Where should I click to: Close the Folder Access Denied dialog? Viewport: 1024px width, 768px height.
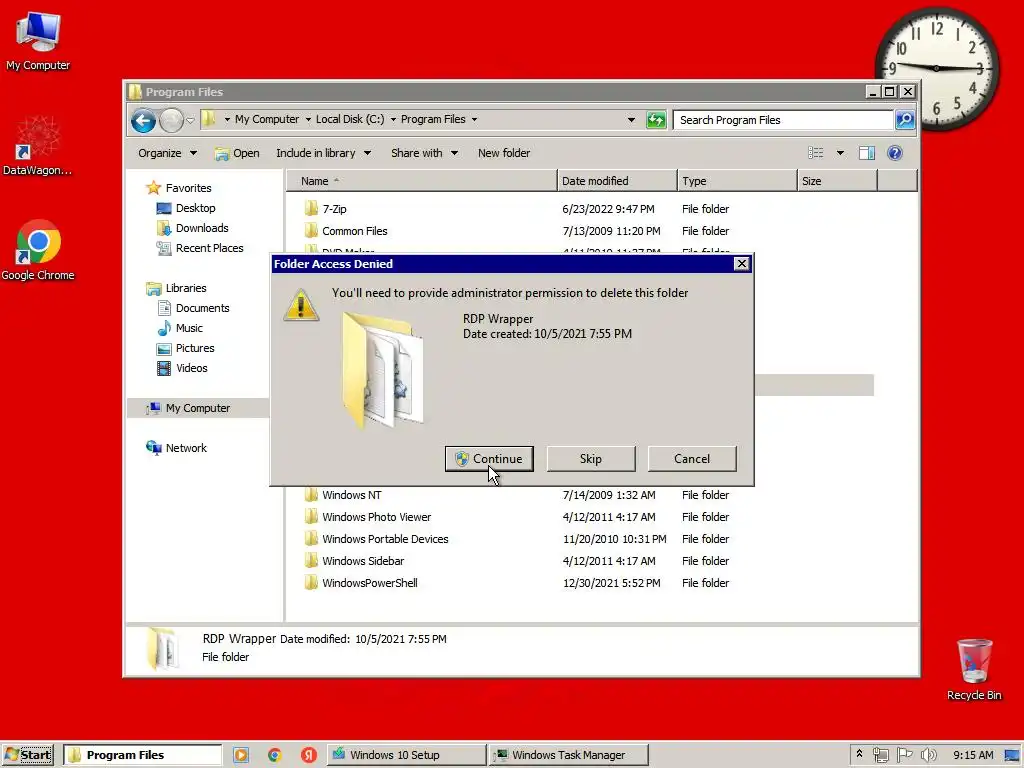741,264
